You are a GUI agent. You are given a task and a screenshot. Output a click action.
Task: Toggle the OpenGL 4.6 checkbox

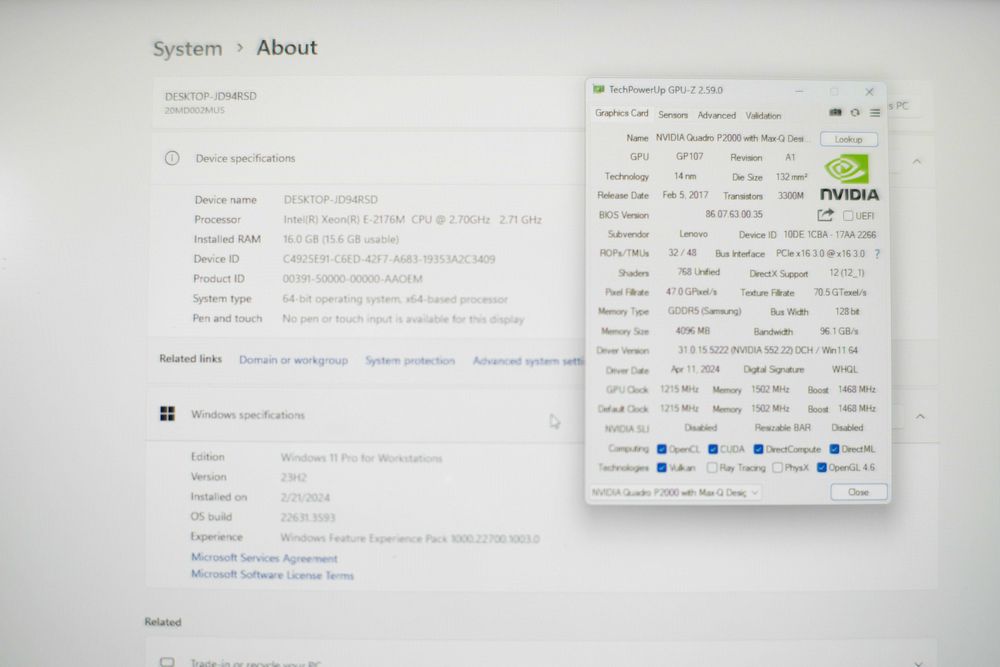point(821,467)
